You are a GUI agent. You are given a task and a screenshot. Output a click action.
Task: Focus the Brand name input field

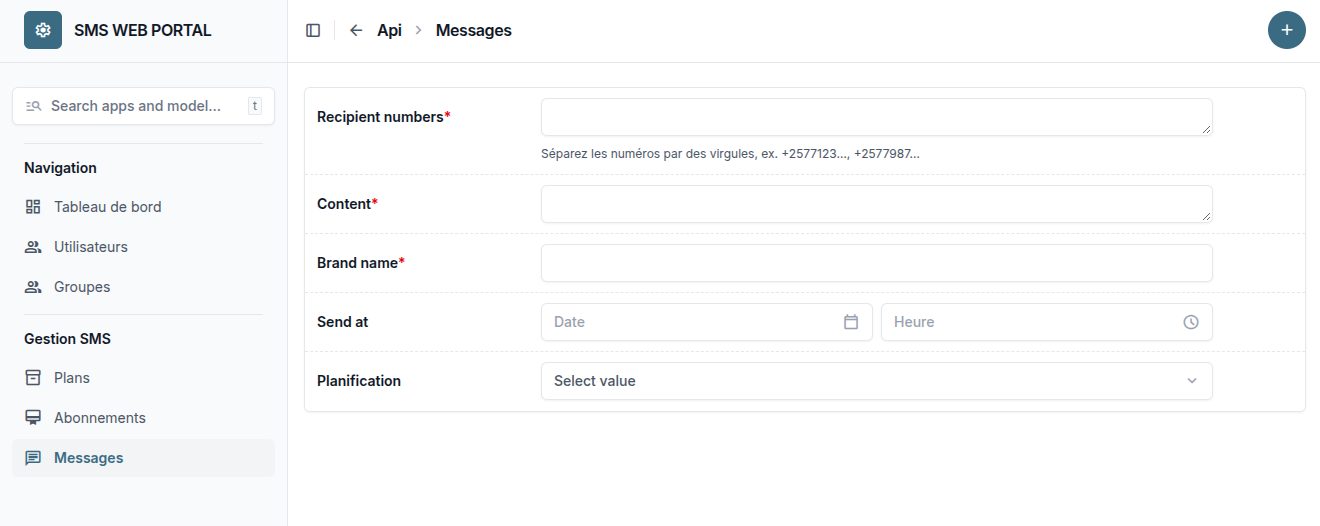point(877,263)
